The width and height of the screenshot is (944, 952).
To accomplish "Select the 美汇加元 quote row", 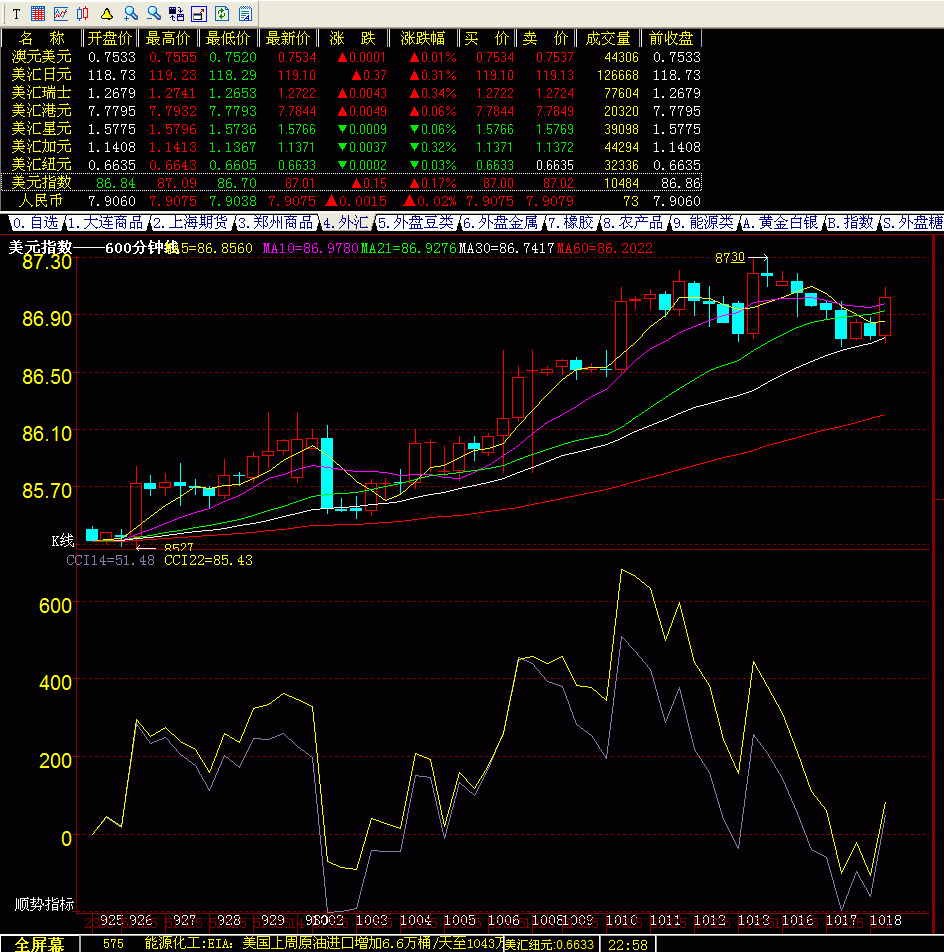I will [x=352, y=147].
